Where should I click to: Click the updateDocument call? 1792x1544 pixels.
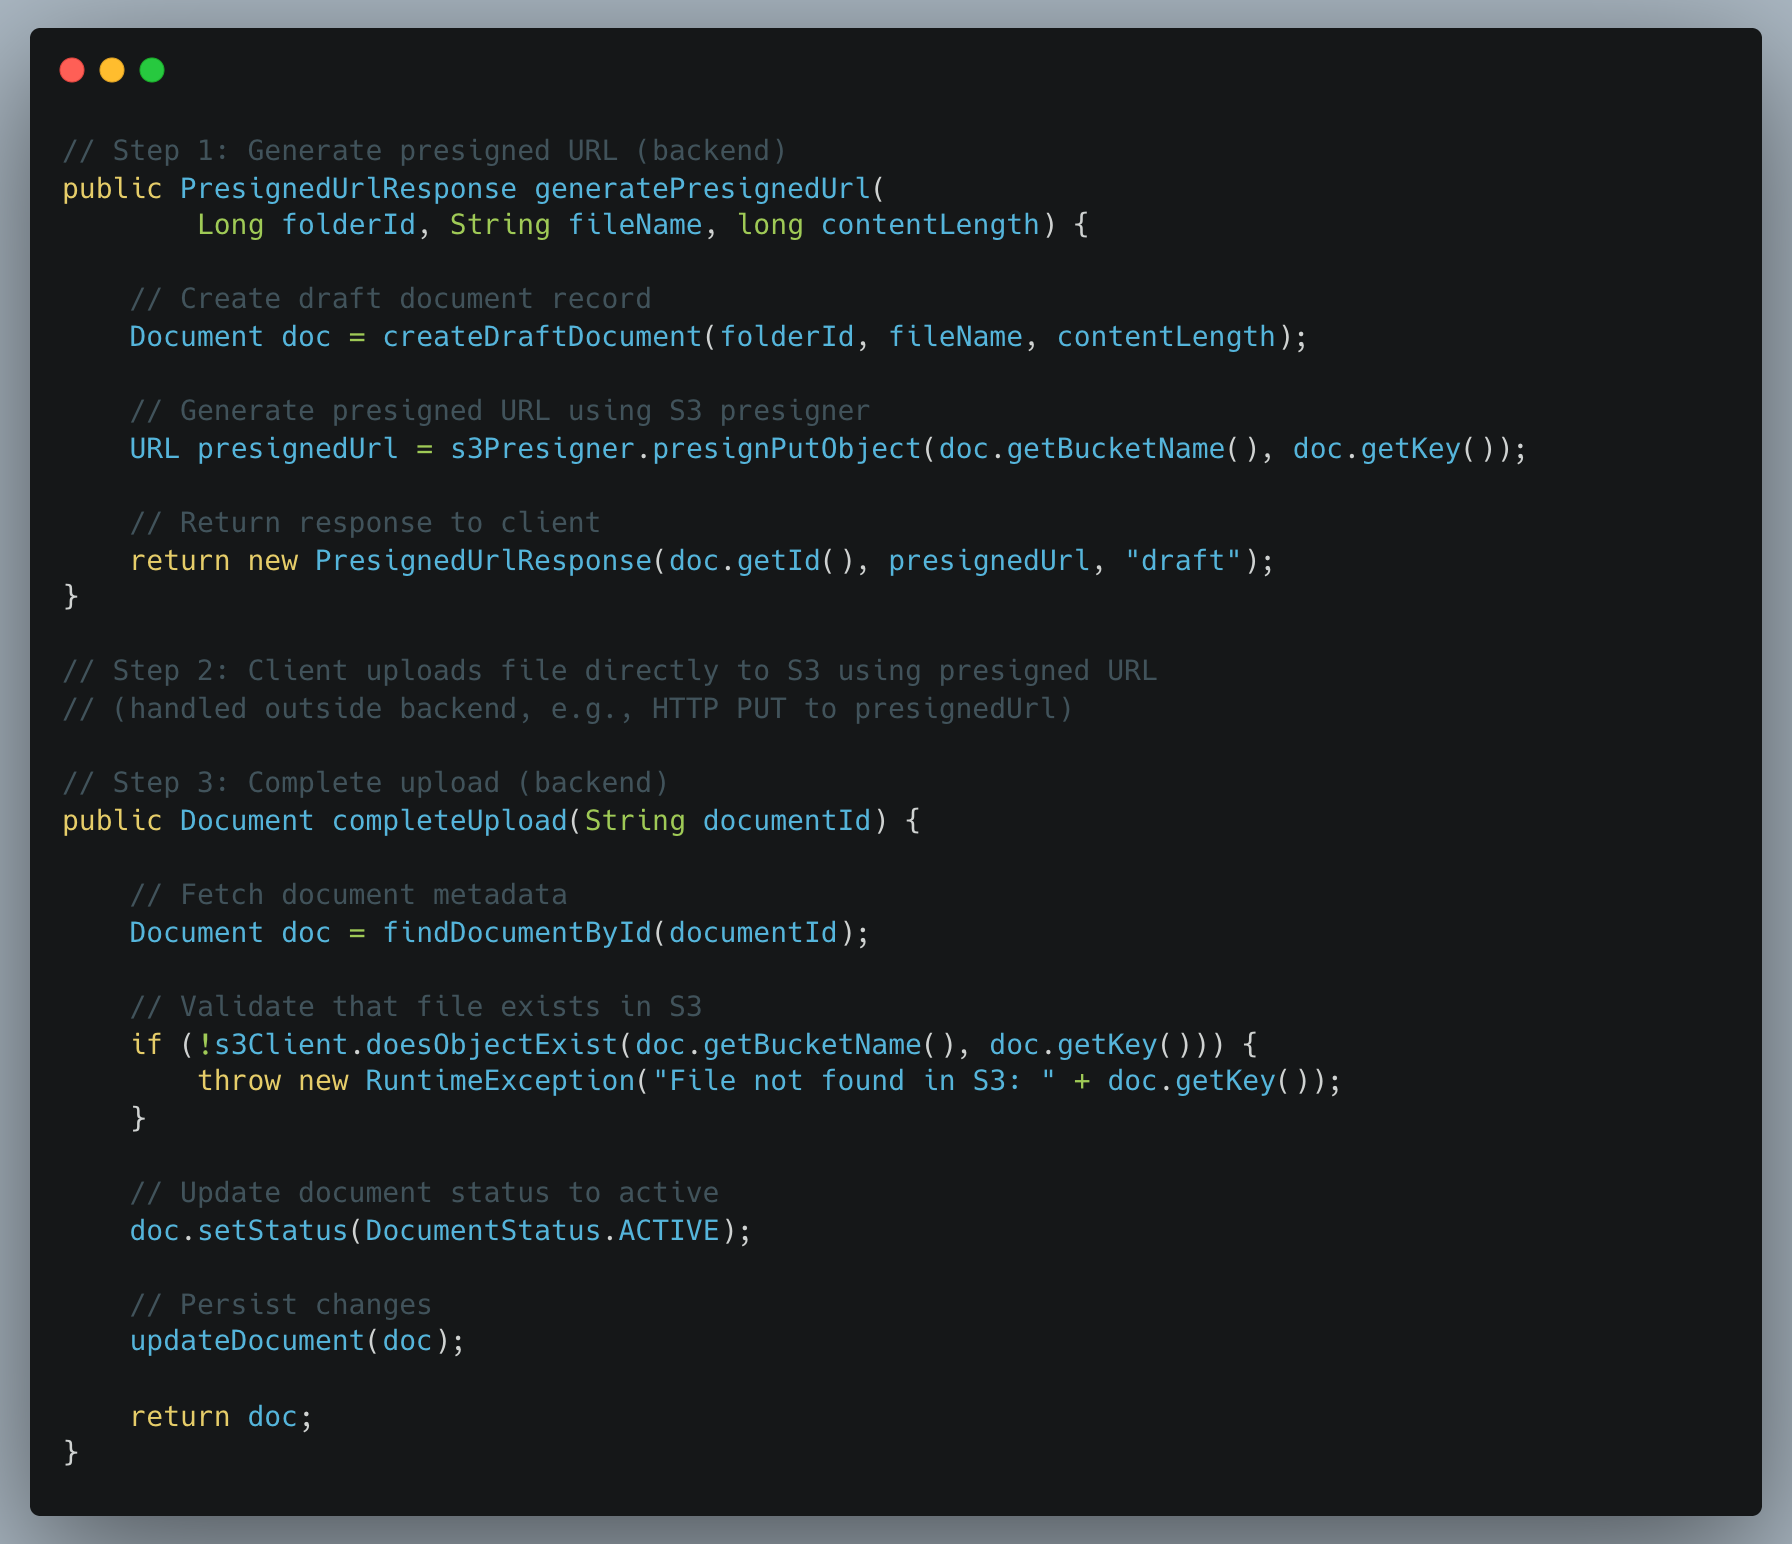coord(247,1341)
